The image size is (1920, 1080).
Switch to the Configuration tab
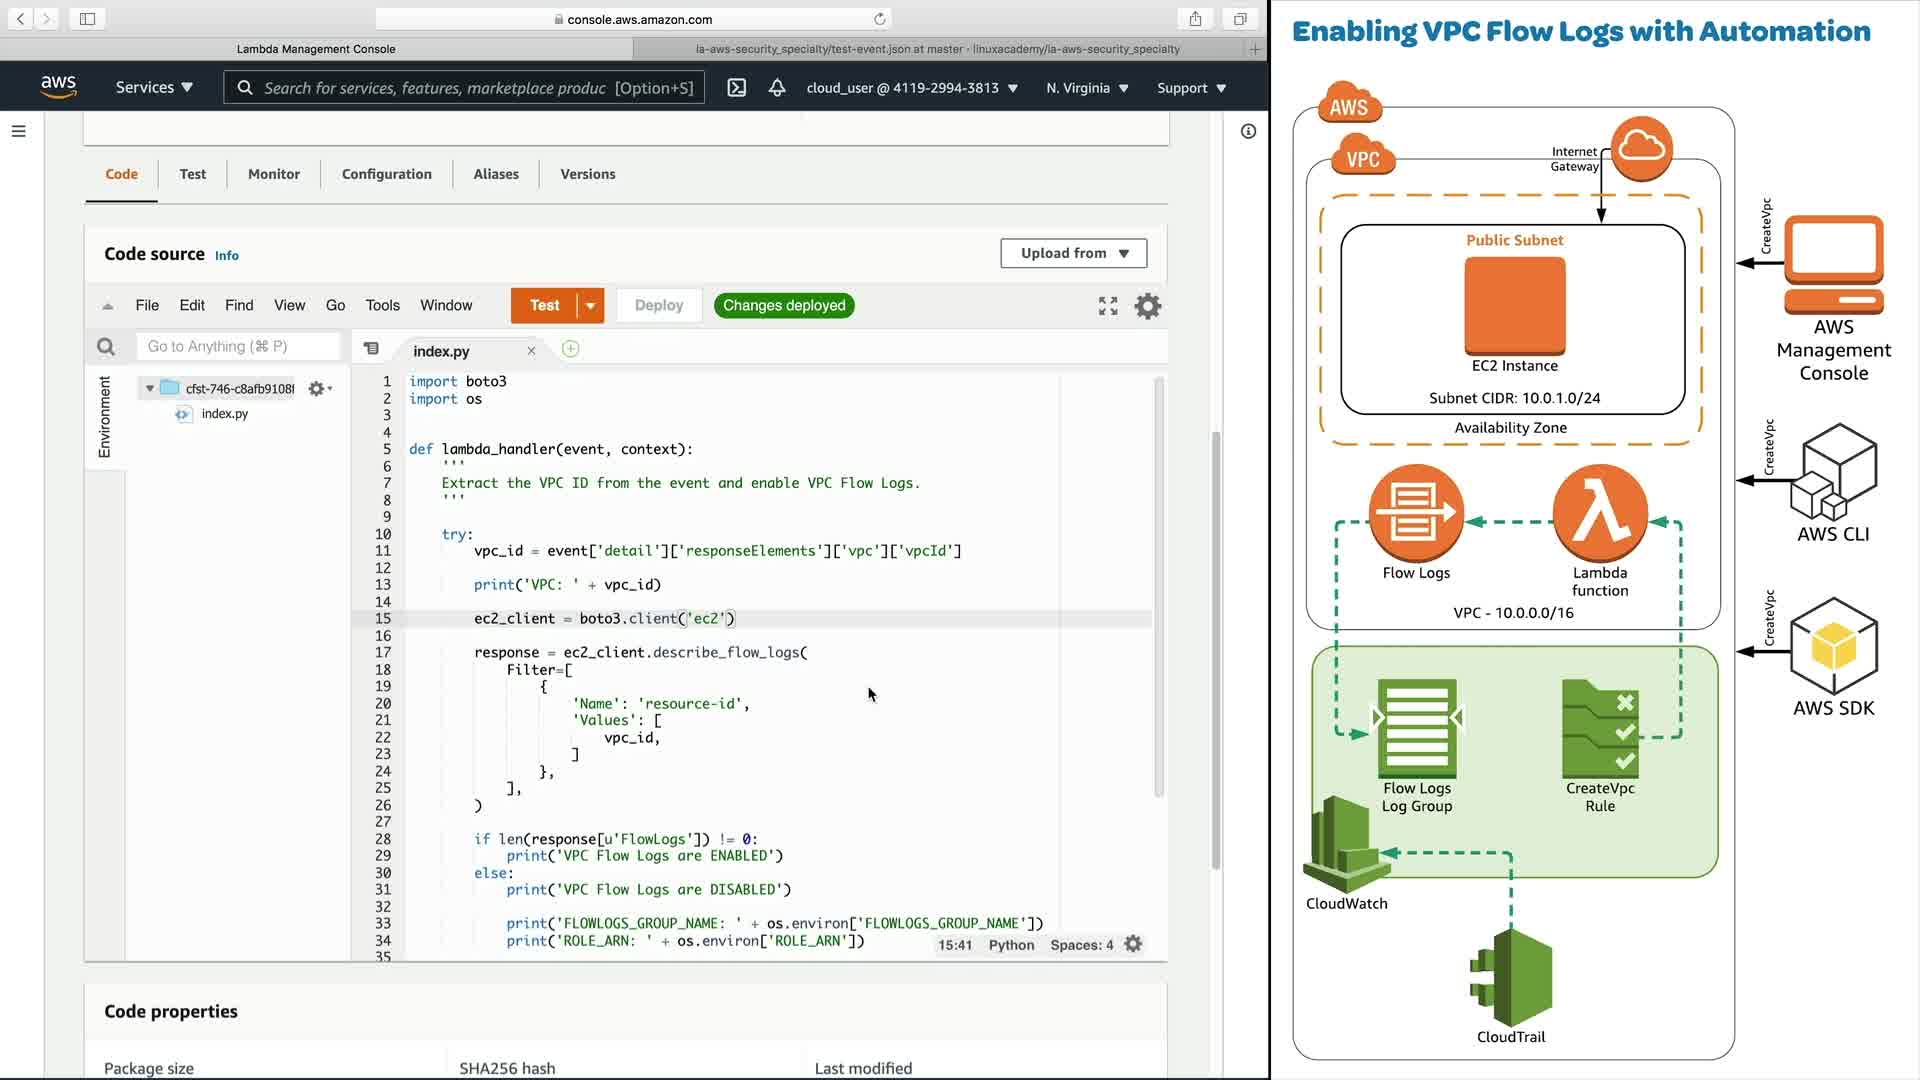386,174
